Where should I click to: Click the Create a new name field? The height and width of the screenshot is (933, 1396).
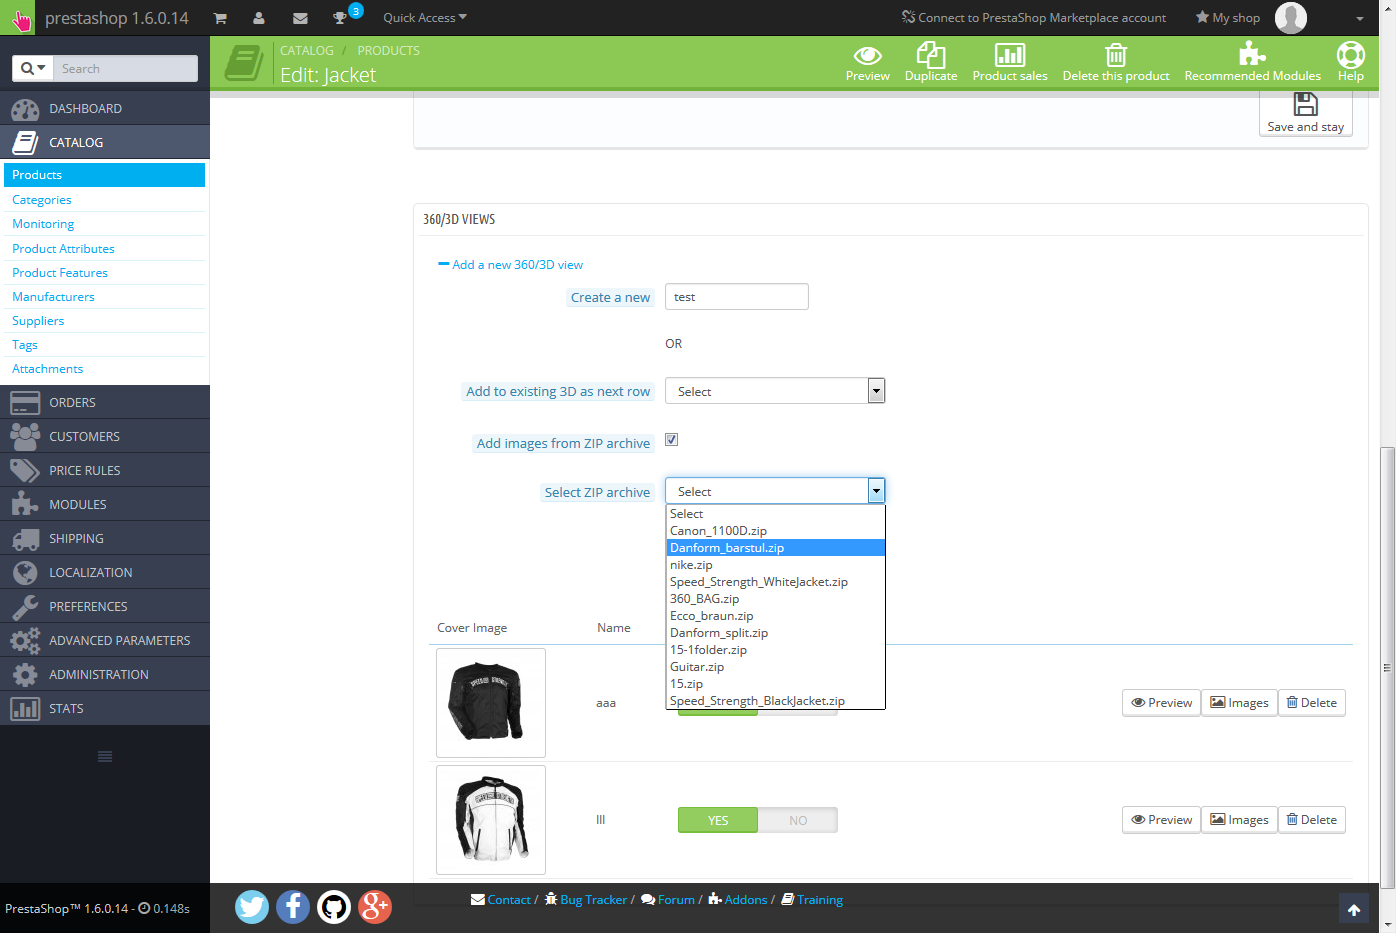click(x=737, y=297)
